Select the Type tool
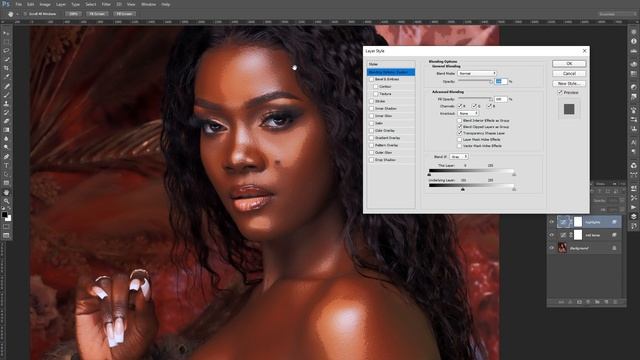 coord(6,165)
